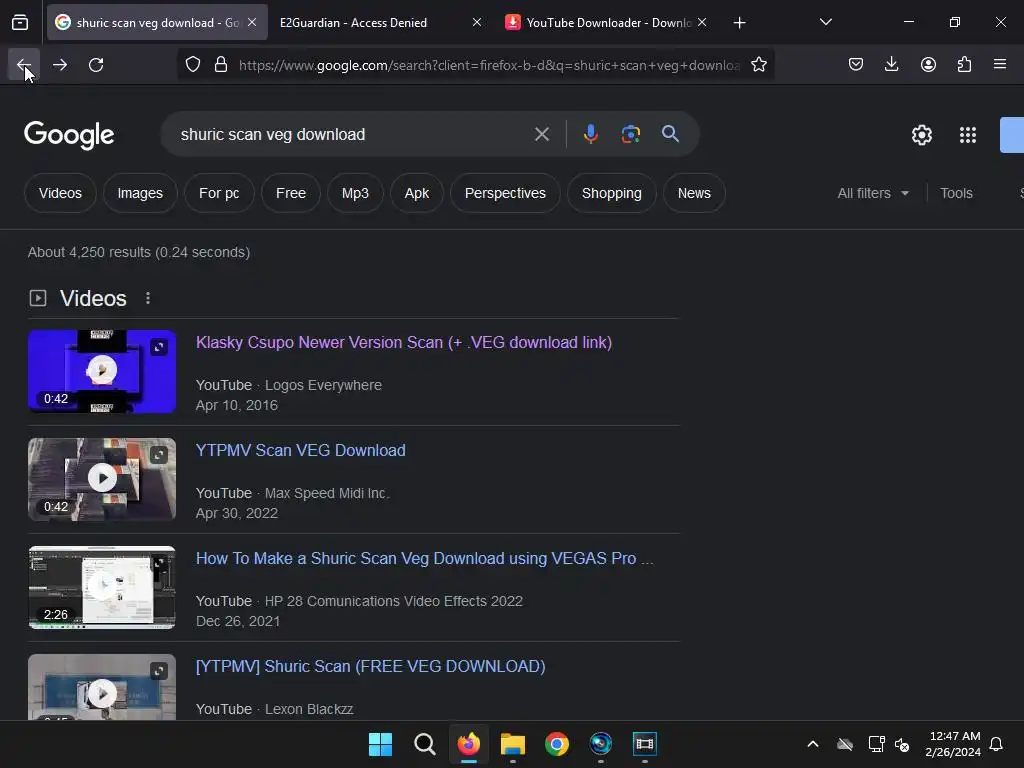
Task: Open Firefox tracking protection shield
Action: point(193,65)
